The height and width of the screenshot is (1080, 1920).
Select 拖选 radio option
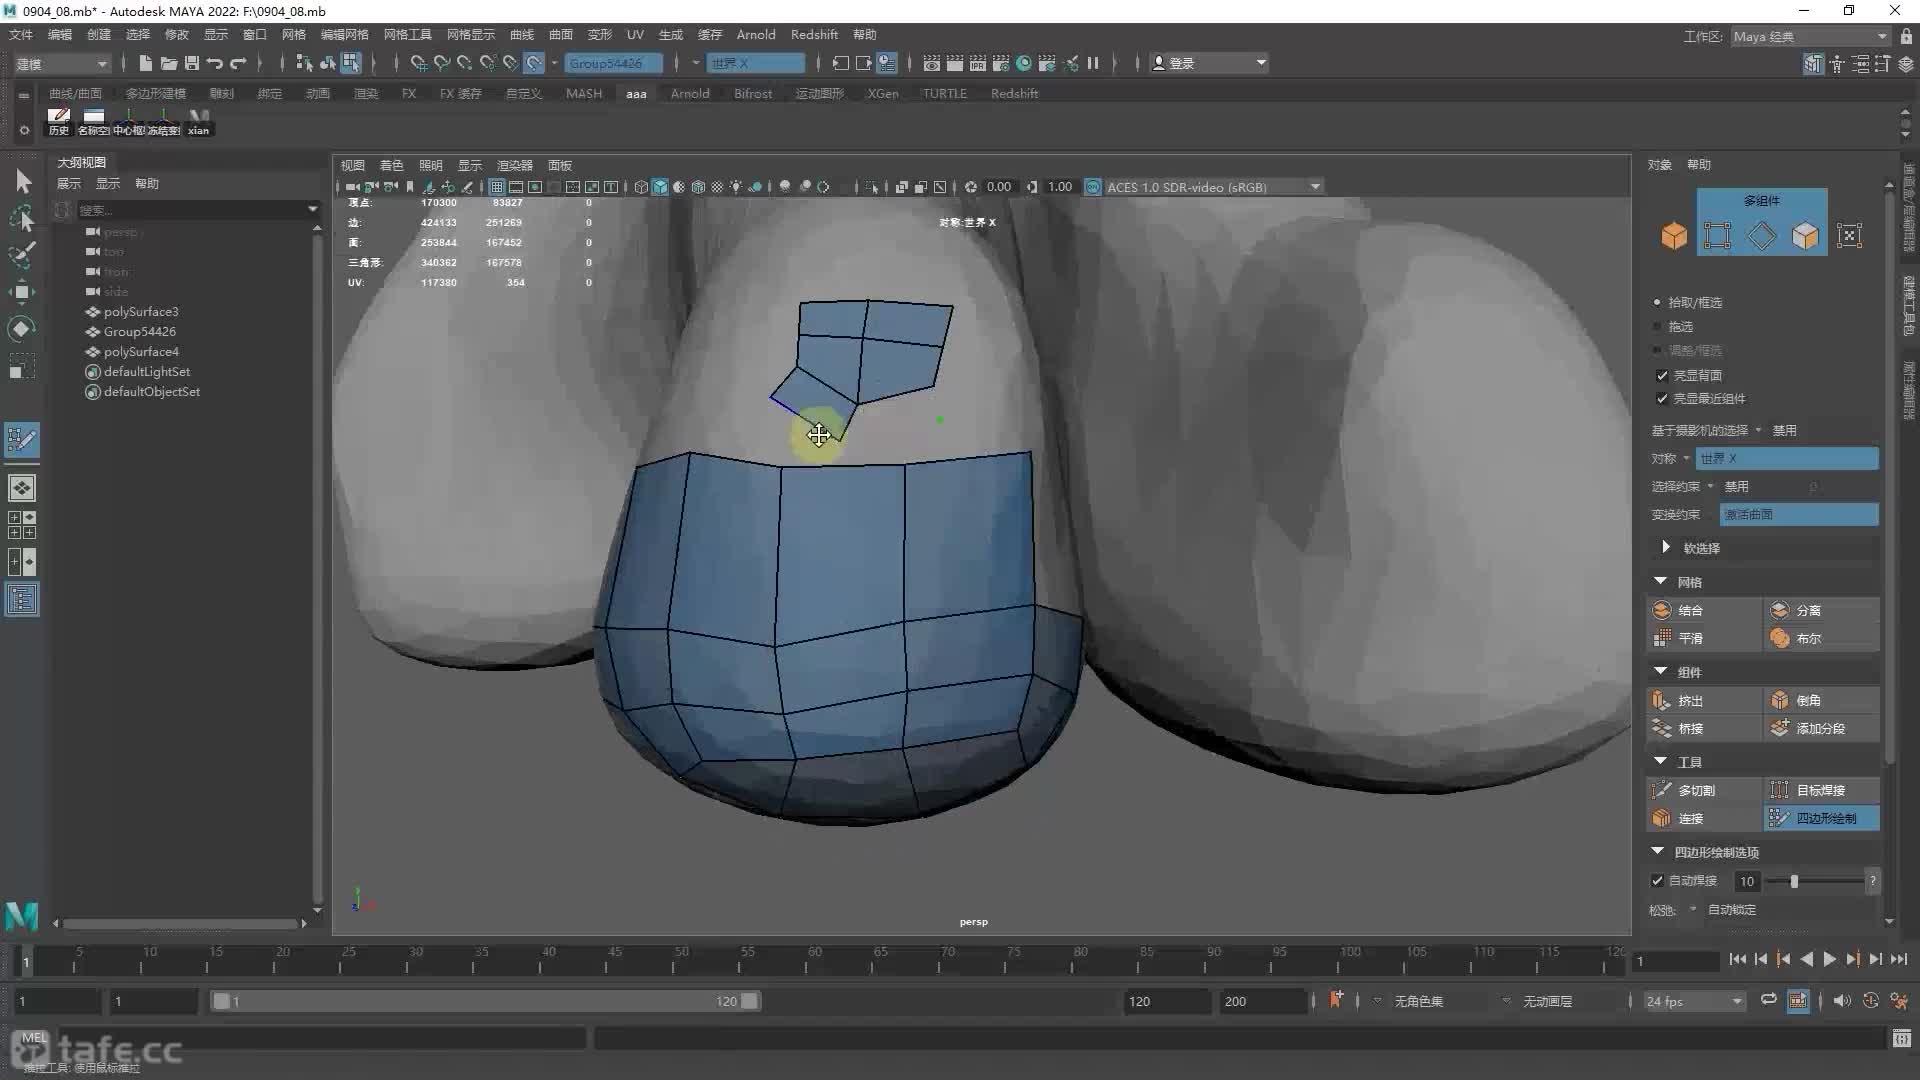click(1657, 327)
